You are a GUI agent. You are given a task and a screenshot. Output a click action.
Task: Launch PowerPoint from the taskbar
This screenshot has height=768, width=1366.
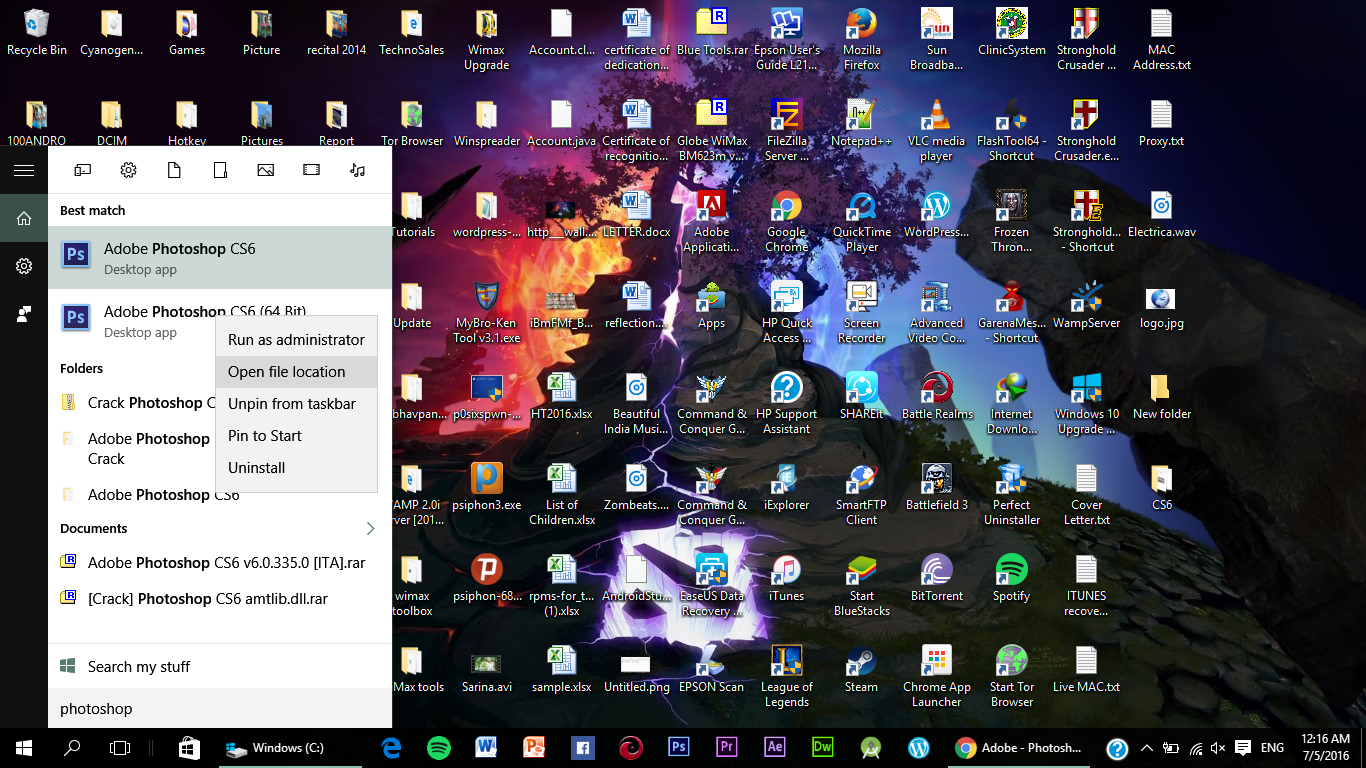(534, 748)
